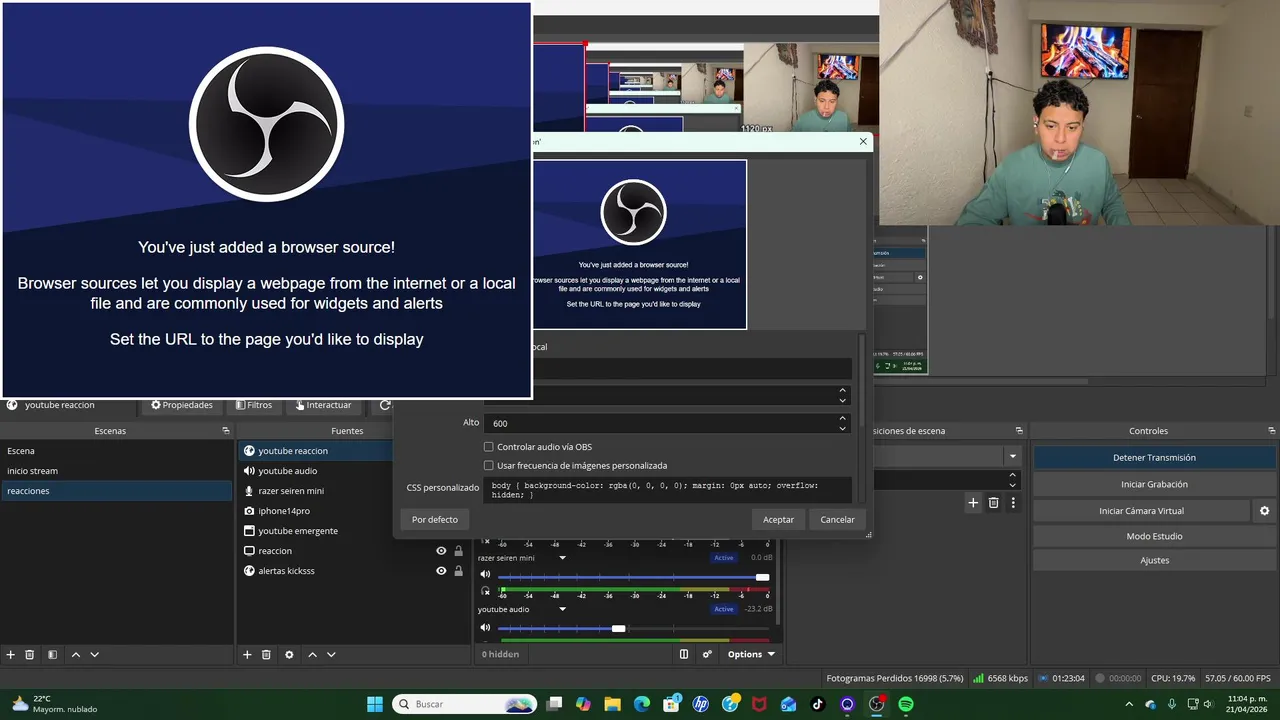Show hidden system tray icons chevron
Image resolution: width=1280 pixels, height=720 pixels.
pyautogui.click(x=1129, y=704)
